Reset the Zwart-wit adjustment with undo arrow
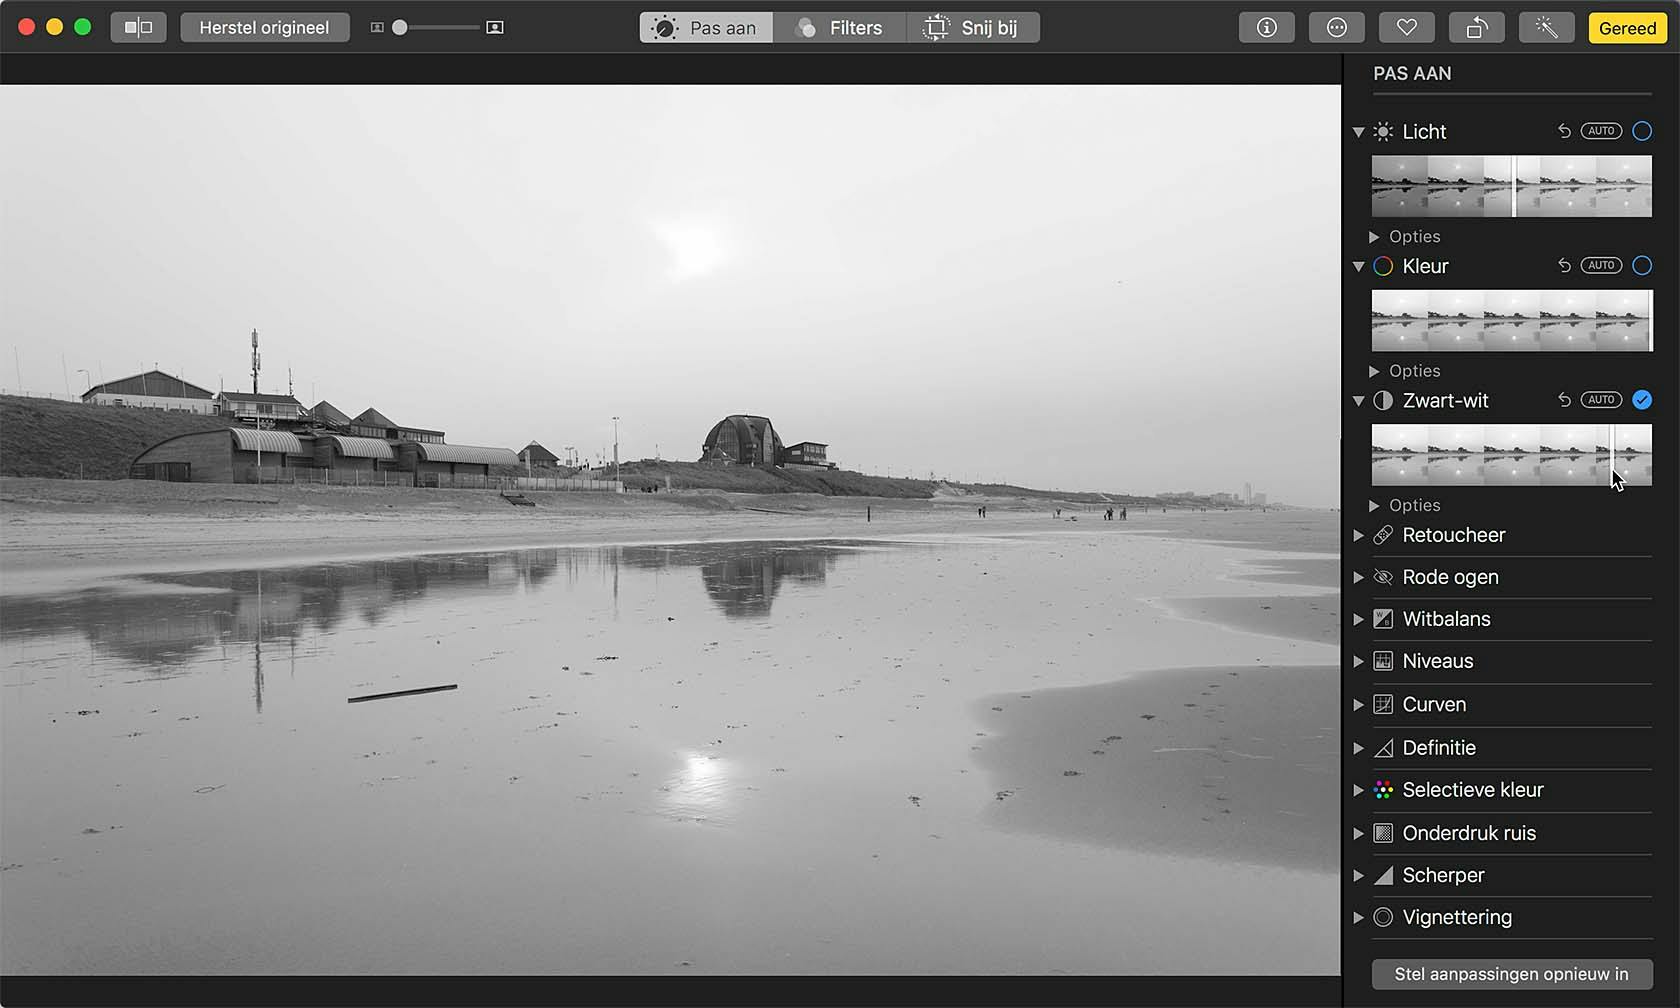The image size is (1680, 1008). [1564, 400]
